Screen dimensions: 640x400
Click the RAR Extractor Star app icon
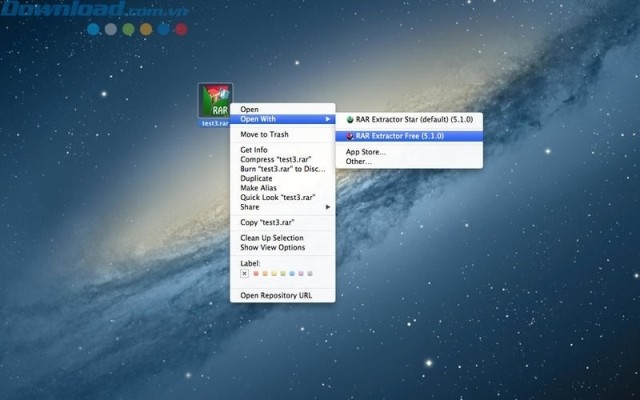349,119
